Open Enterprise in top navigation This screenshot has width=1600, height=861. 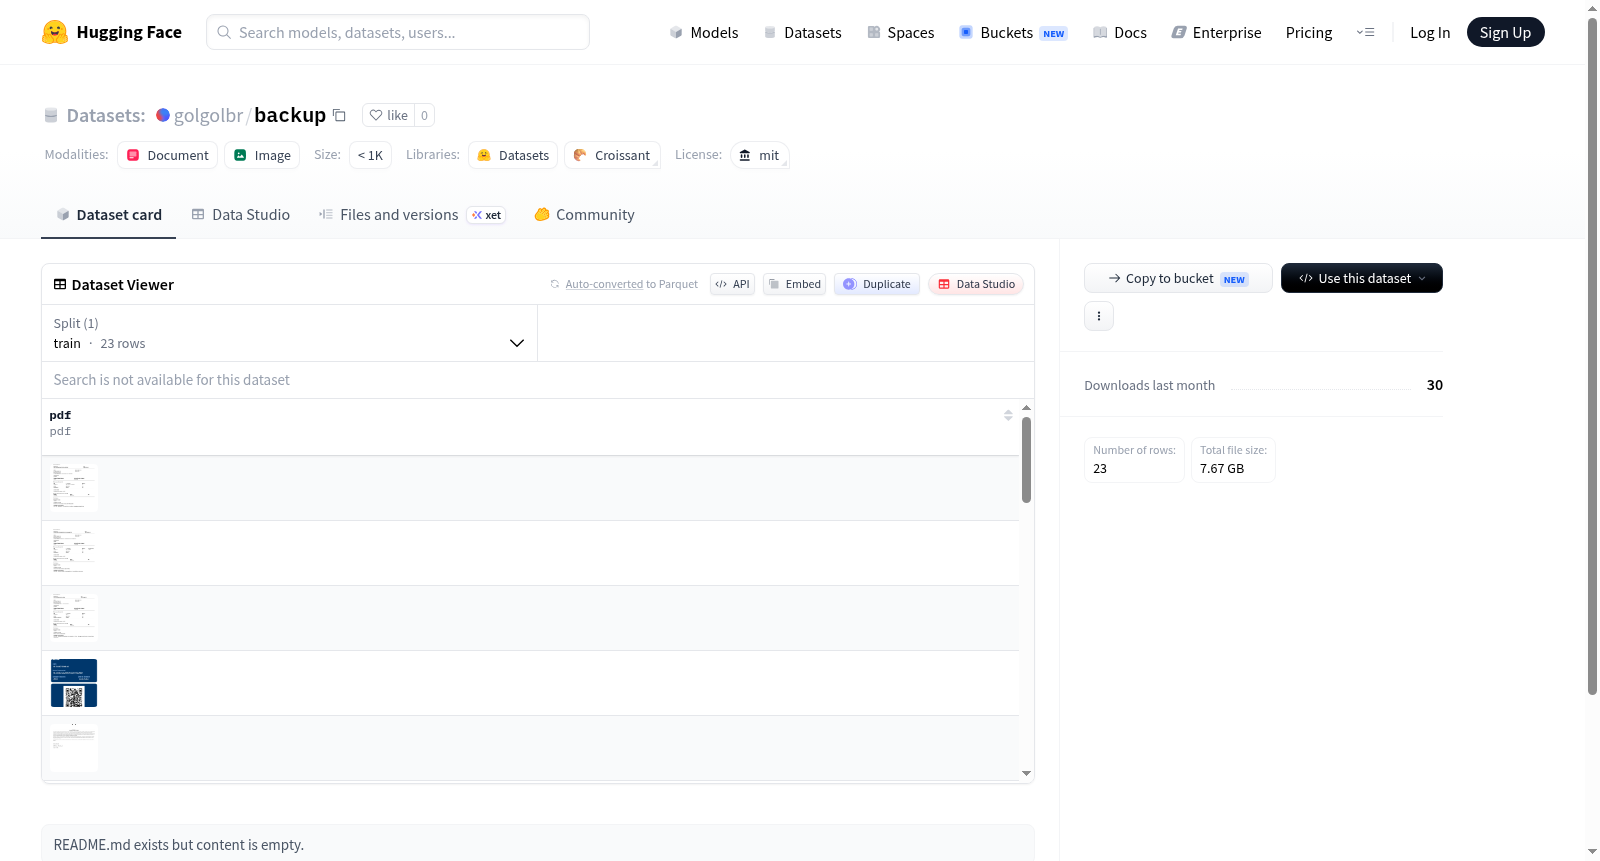[1216, 32]
